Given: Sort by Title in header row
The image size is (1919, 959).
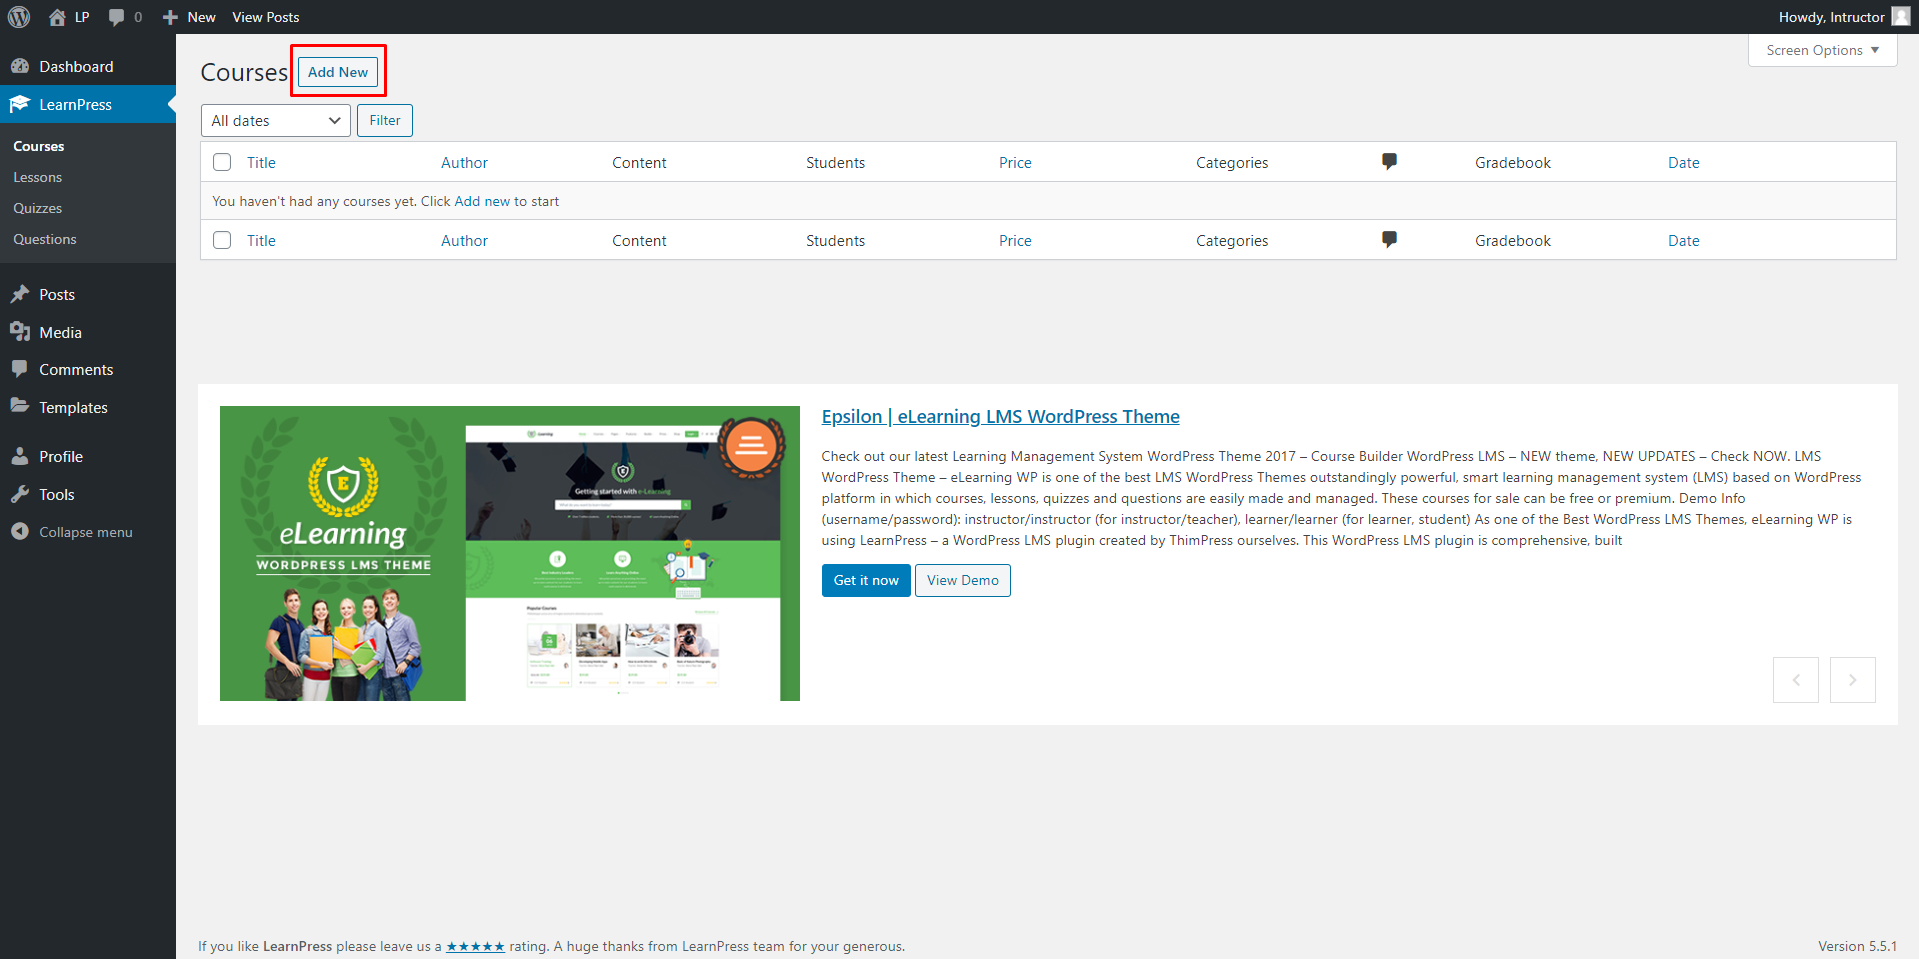Looking at the screenshot, I should (x=261, y=162).
